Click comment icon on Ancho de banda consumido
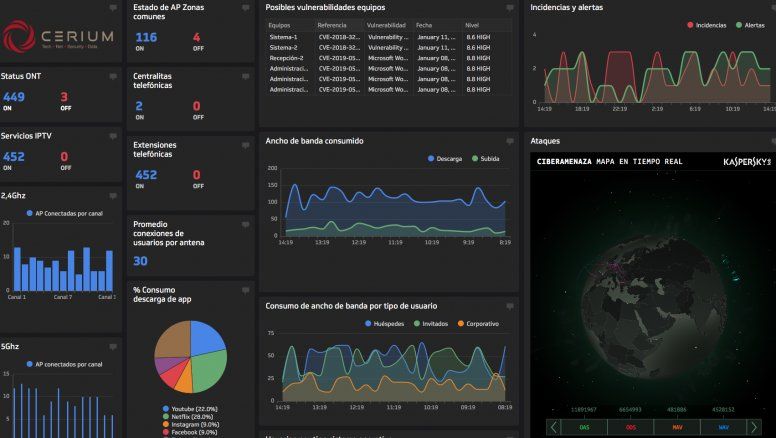776x438 pixels. pyautogui.click(x=510, y=142)
